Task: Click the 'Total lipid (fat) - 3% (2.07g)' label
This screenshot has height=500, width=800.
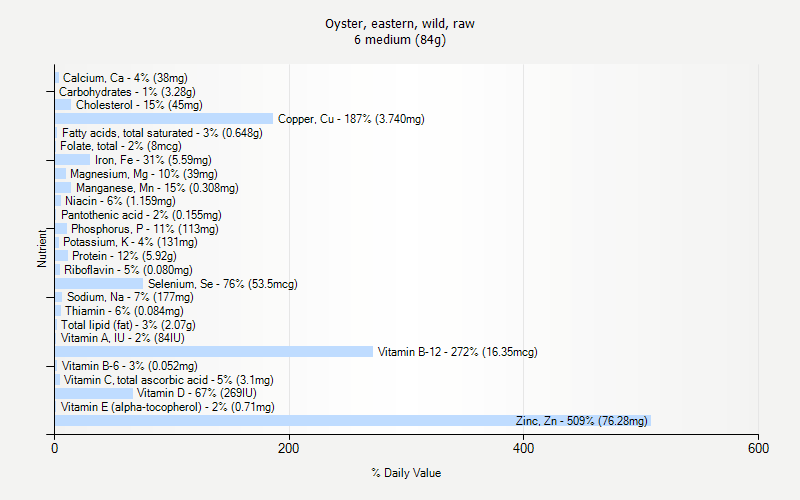Action: pyautogui.click(x=128, y=324)
